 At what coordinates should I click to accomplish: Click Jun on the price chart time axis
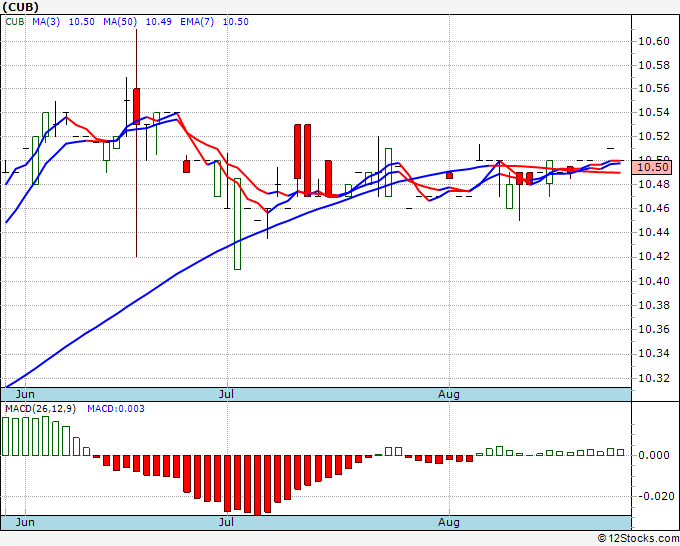pos(25,394)
